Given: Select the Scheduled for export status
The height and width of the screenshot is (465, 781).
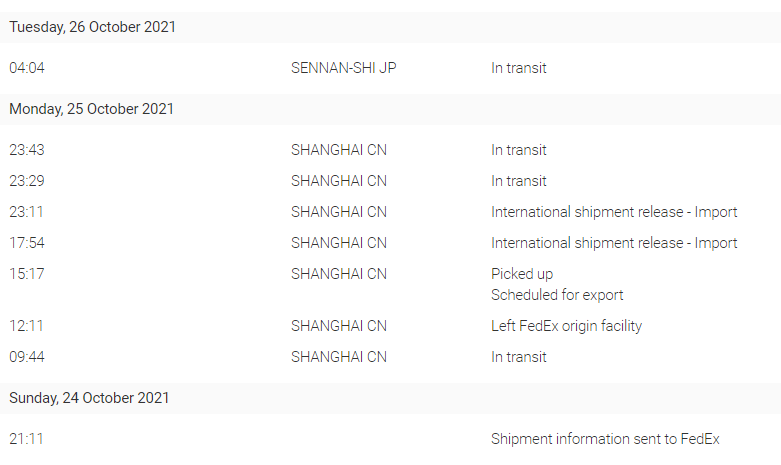Looking at the screenshot, I should click(x=557, y=295).
